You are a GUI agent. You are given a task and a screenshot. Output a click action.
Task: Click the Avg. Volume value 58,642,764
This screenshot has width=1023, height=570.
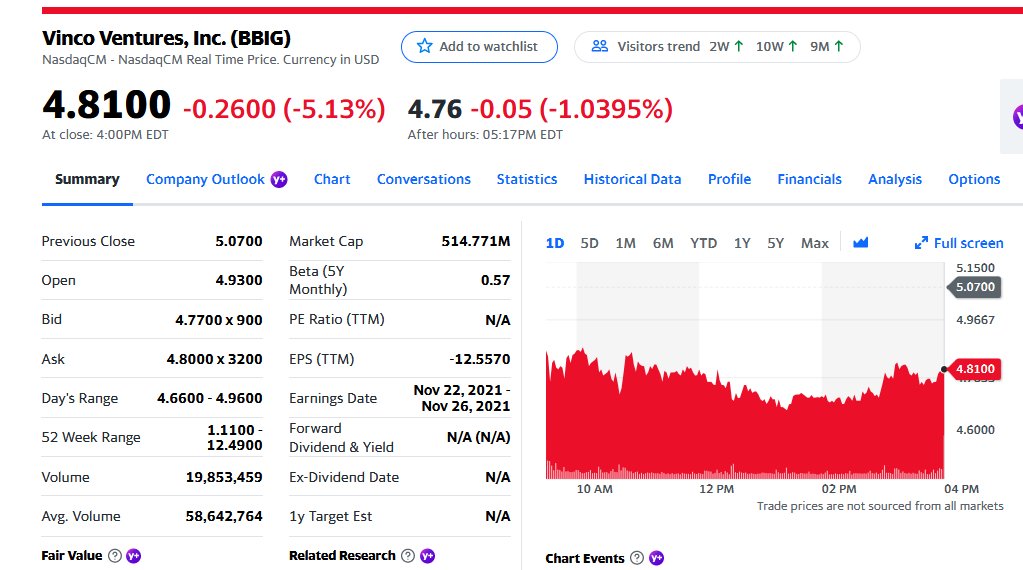pyautogui.click(x=224, y=517)
